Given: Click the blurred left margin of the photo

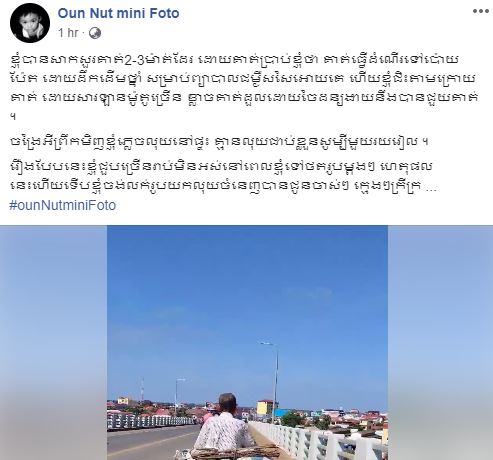Looking at the screenshot, I should [53, 343].
